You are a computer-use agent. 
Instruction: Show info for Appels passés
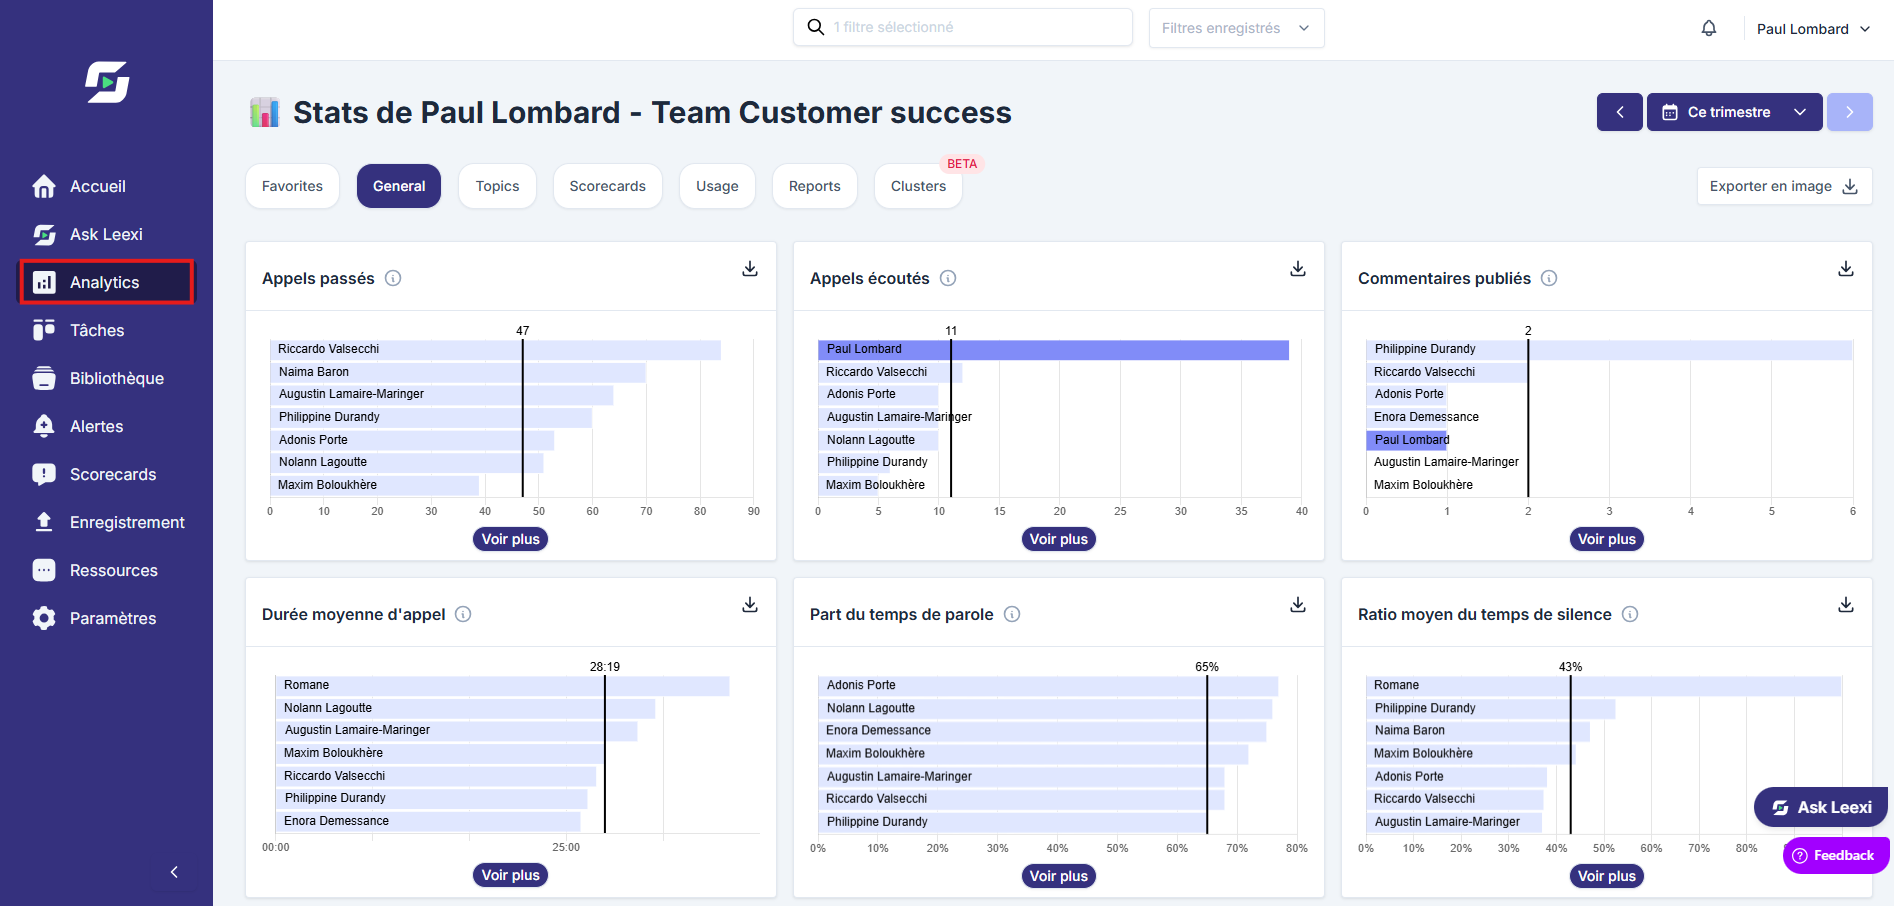pyautogui.click(x=393, y=278)
